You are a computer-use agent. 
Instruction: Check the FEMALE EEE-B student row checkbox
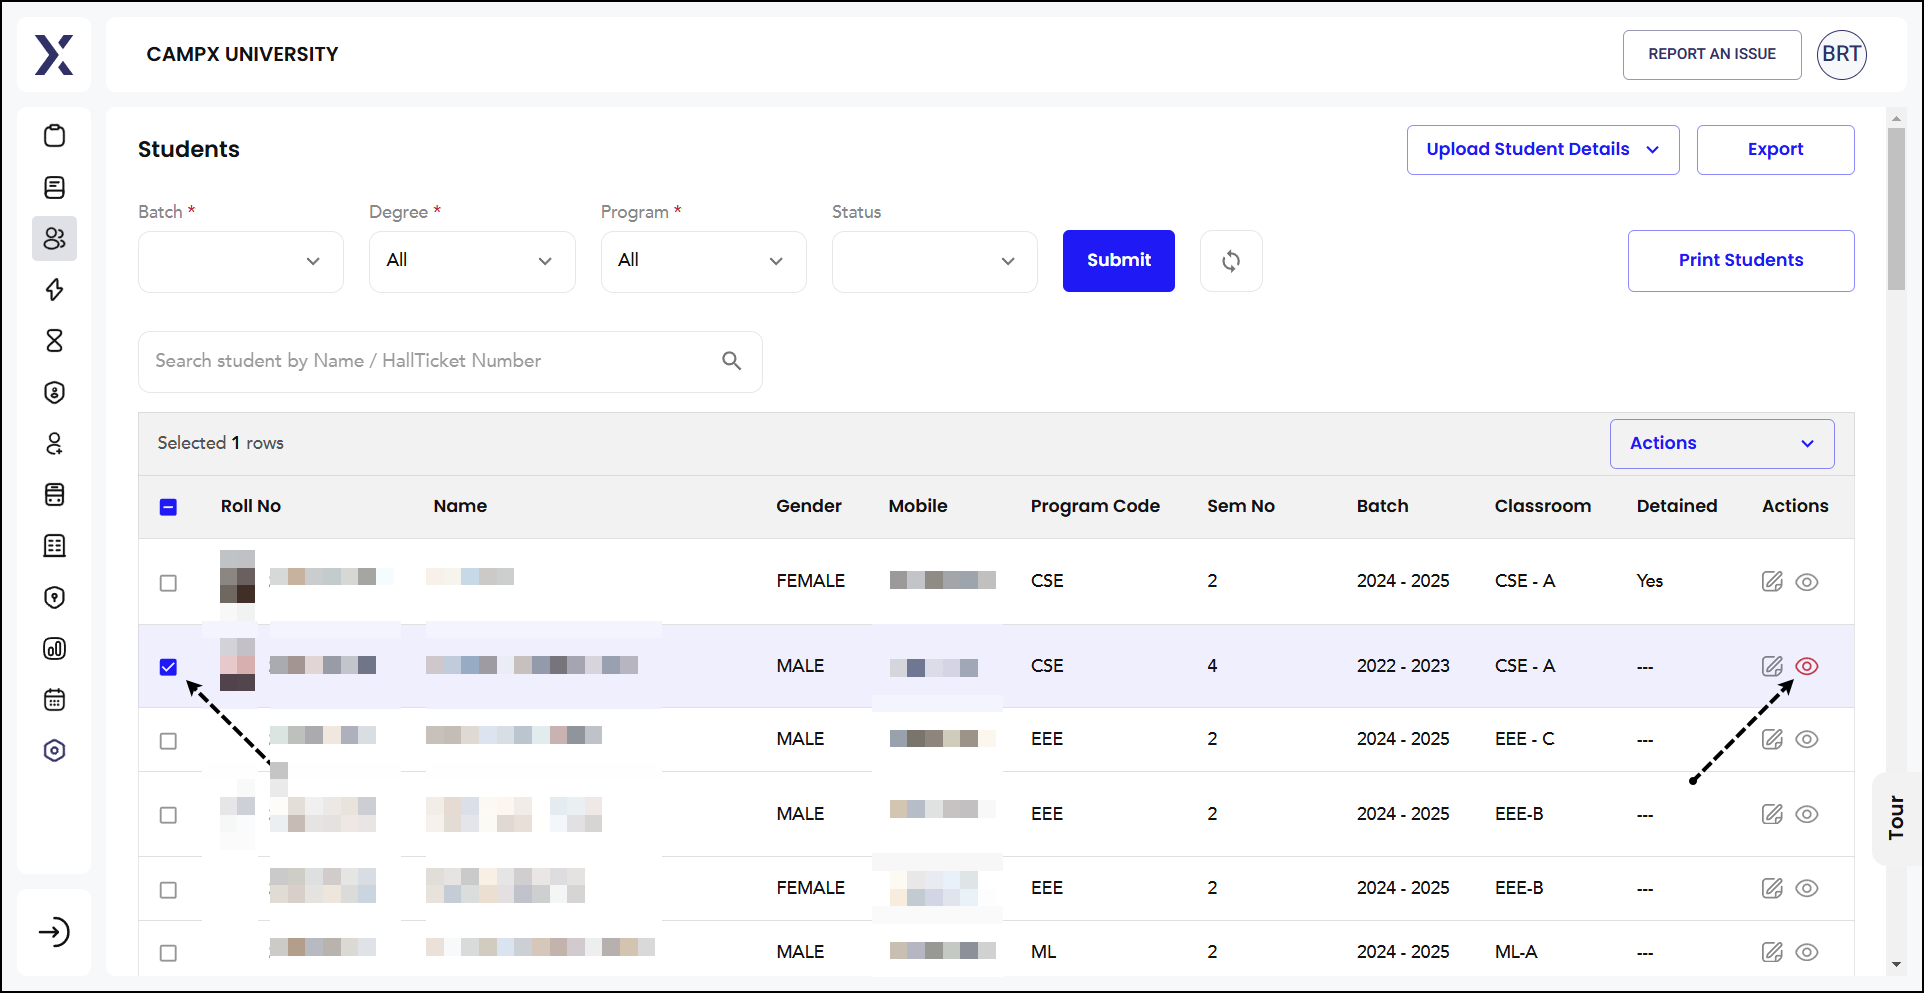pyautogui.click(x=168, y=890)
